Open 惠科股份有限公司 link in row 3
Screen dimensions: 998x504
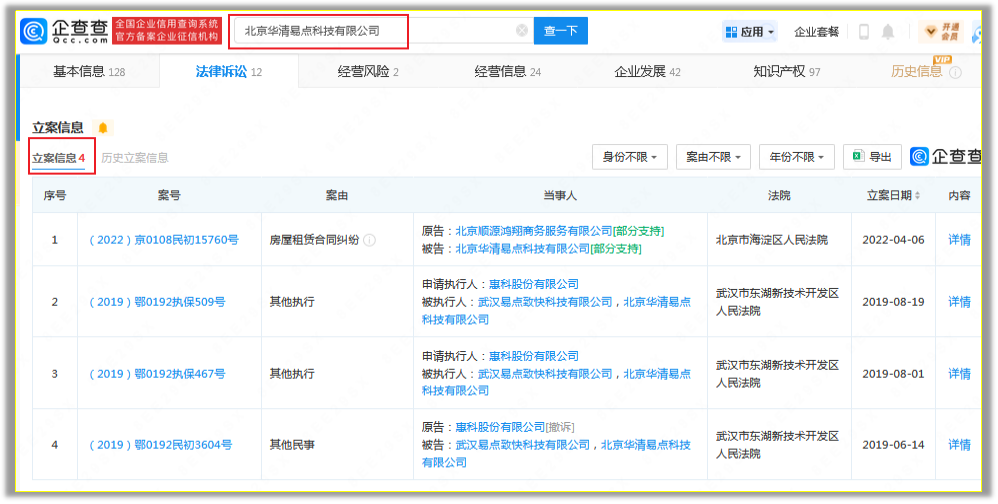[x=534, y=356]
